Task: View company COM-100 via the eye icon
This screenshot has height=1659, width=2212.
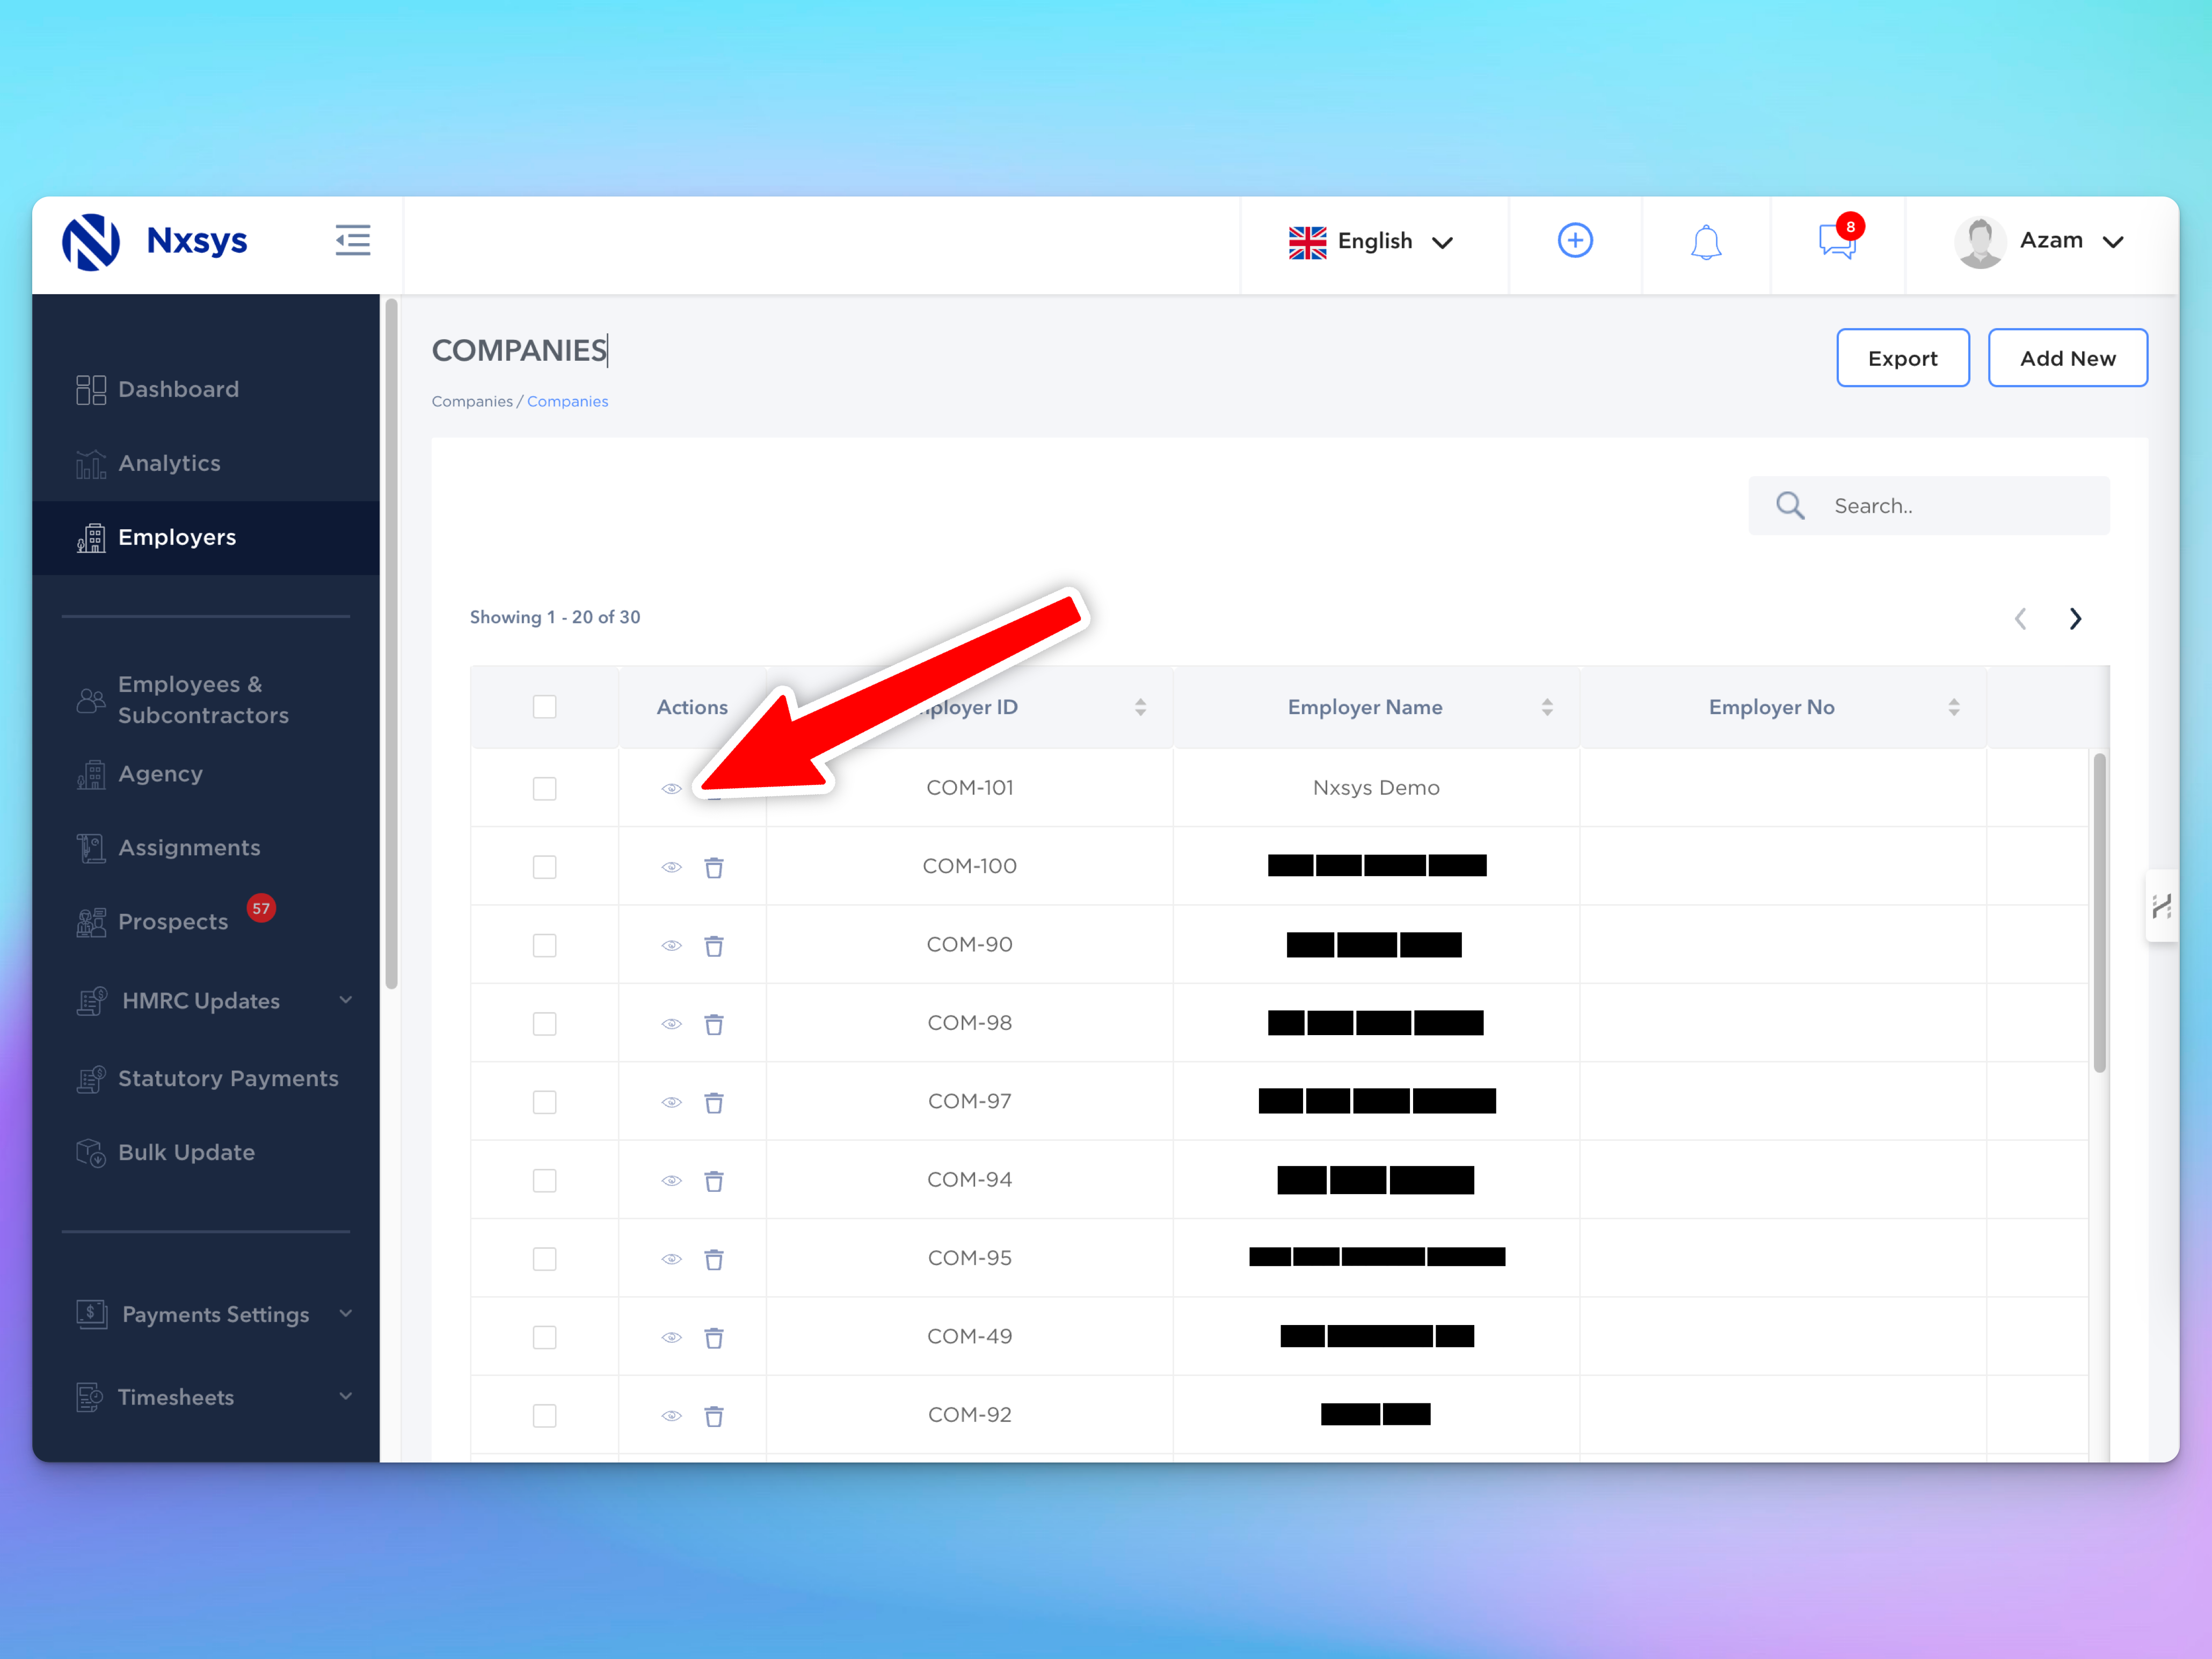Action: click(671, 867)
